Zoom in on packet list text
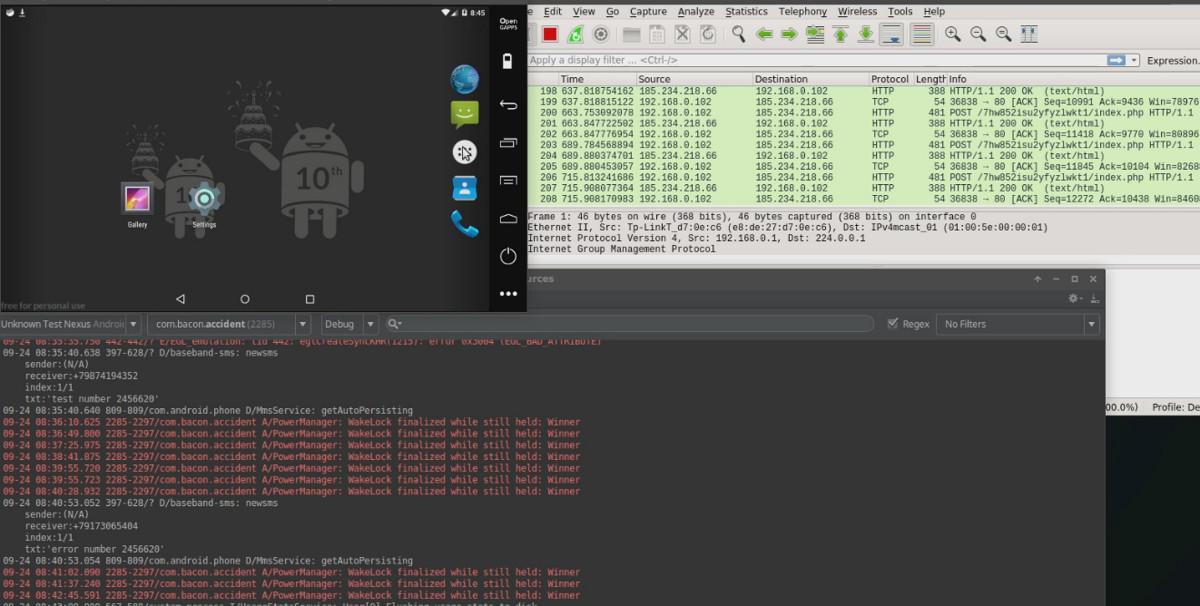Screen dimensions: 1200x606 click(953, 34)
